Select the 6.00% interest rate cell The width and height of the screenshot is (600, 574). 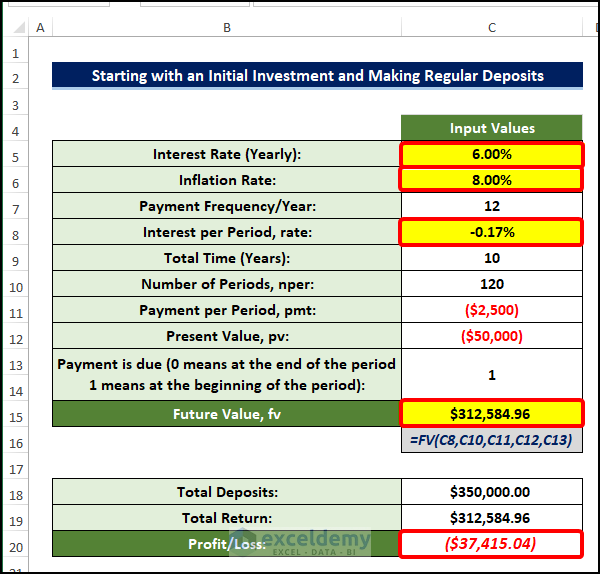[492, 154]
